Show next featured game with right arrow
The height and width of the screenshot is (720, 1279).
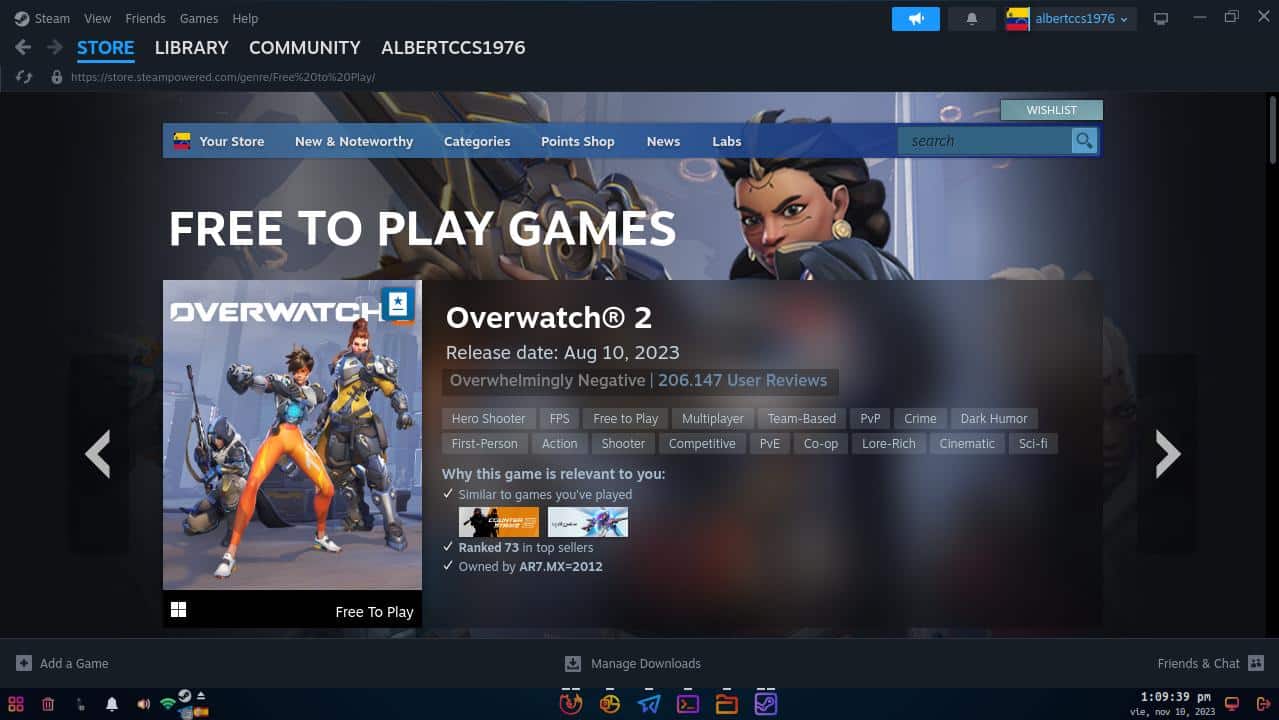pos(1167,454)
